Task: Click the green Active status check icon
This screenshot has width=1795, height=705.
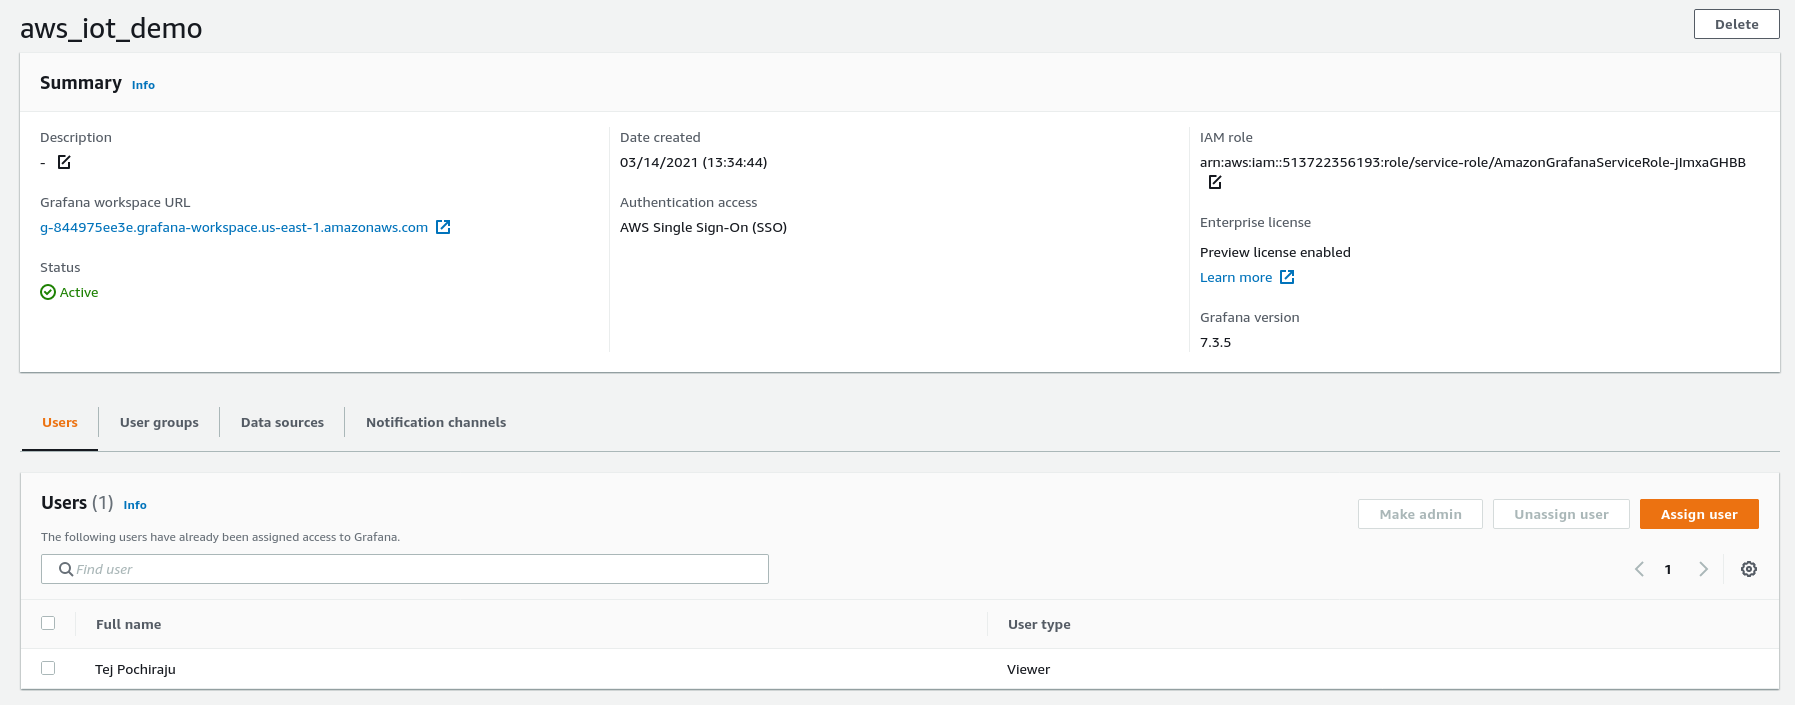Action: point(48,292)
